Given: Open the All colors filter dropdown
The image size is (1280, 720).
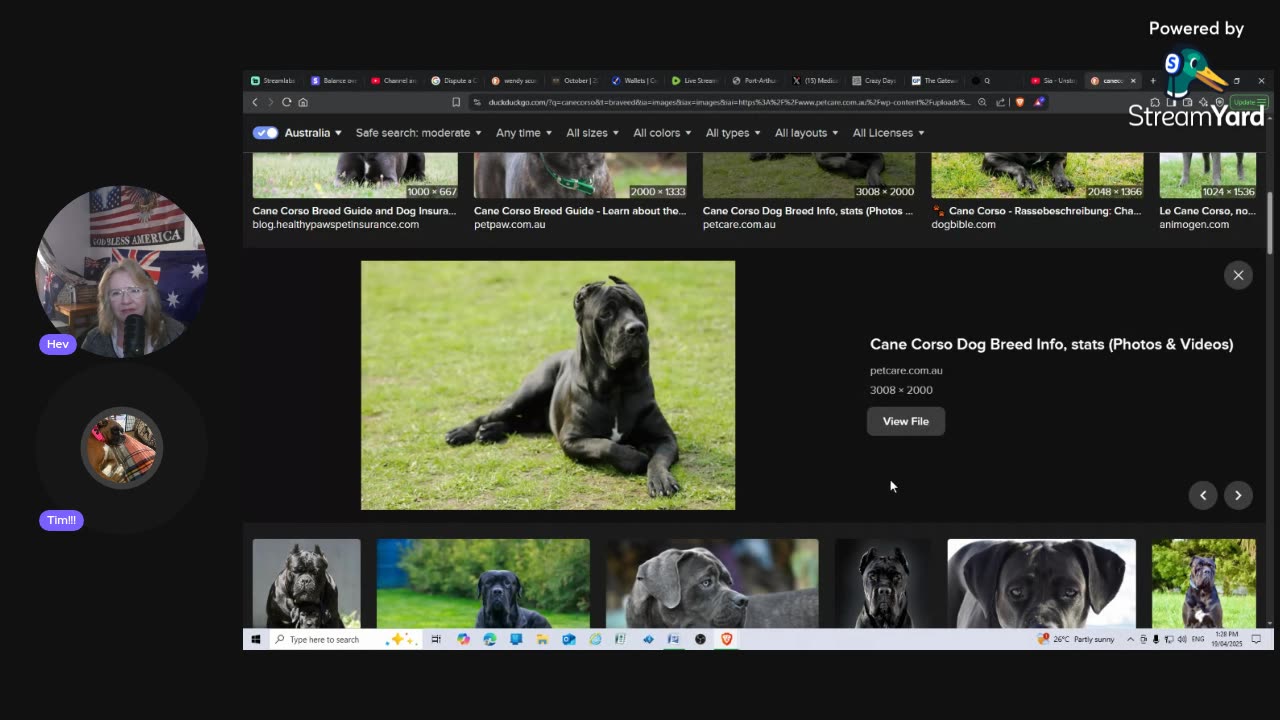Looking at the screenshot, I should [662, 133].
